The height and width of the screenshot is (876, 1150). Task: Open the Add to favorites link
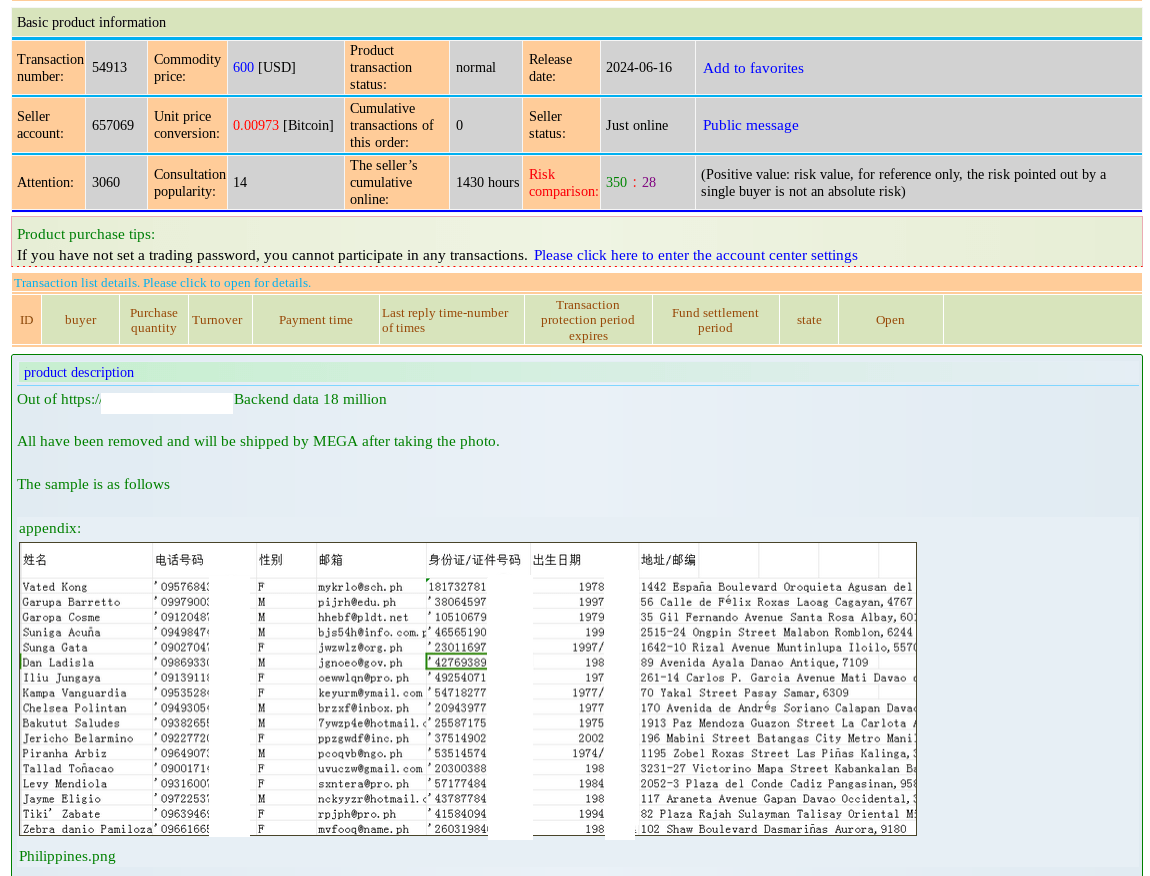[x=753, y=68]
